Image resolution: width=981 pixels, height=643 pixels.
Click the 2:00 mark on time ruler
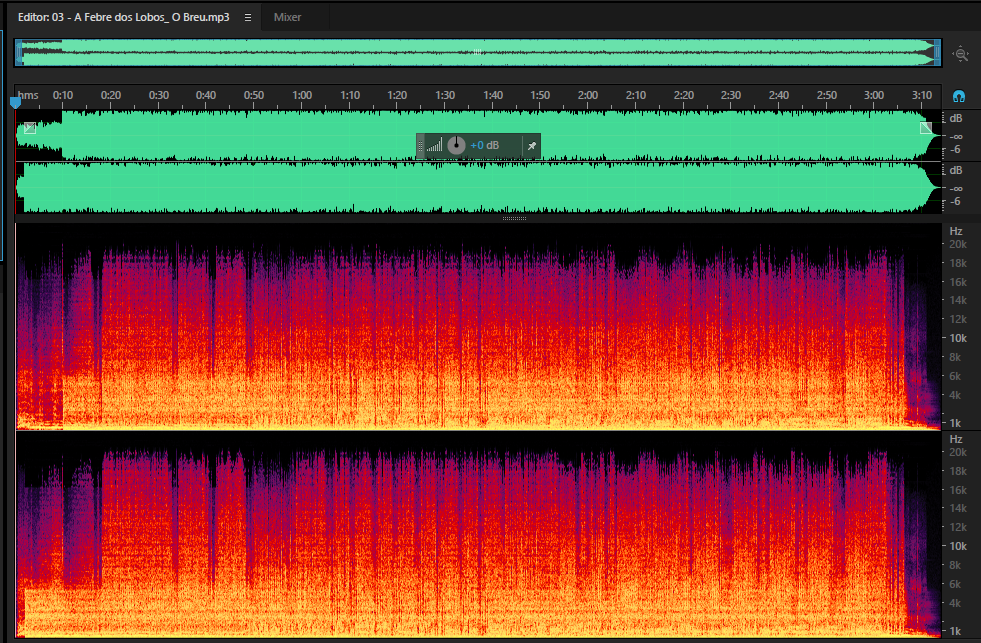pos(588,95)
